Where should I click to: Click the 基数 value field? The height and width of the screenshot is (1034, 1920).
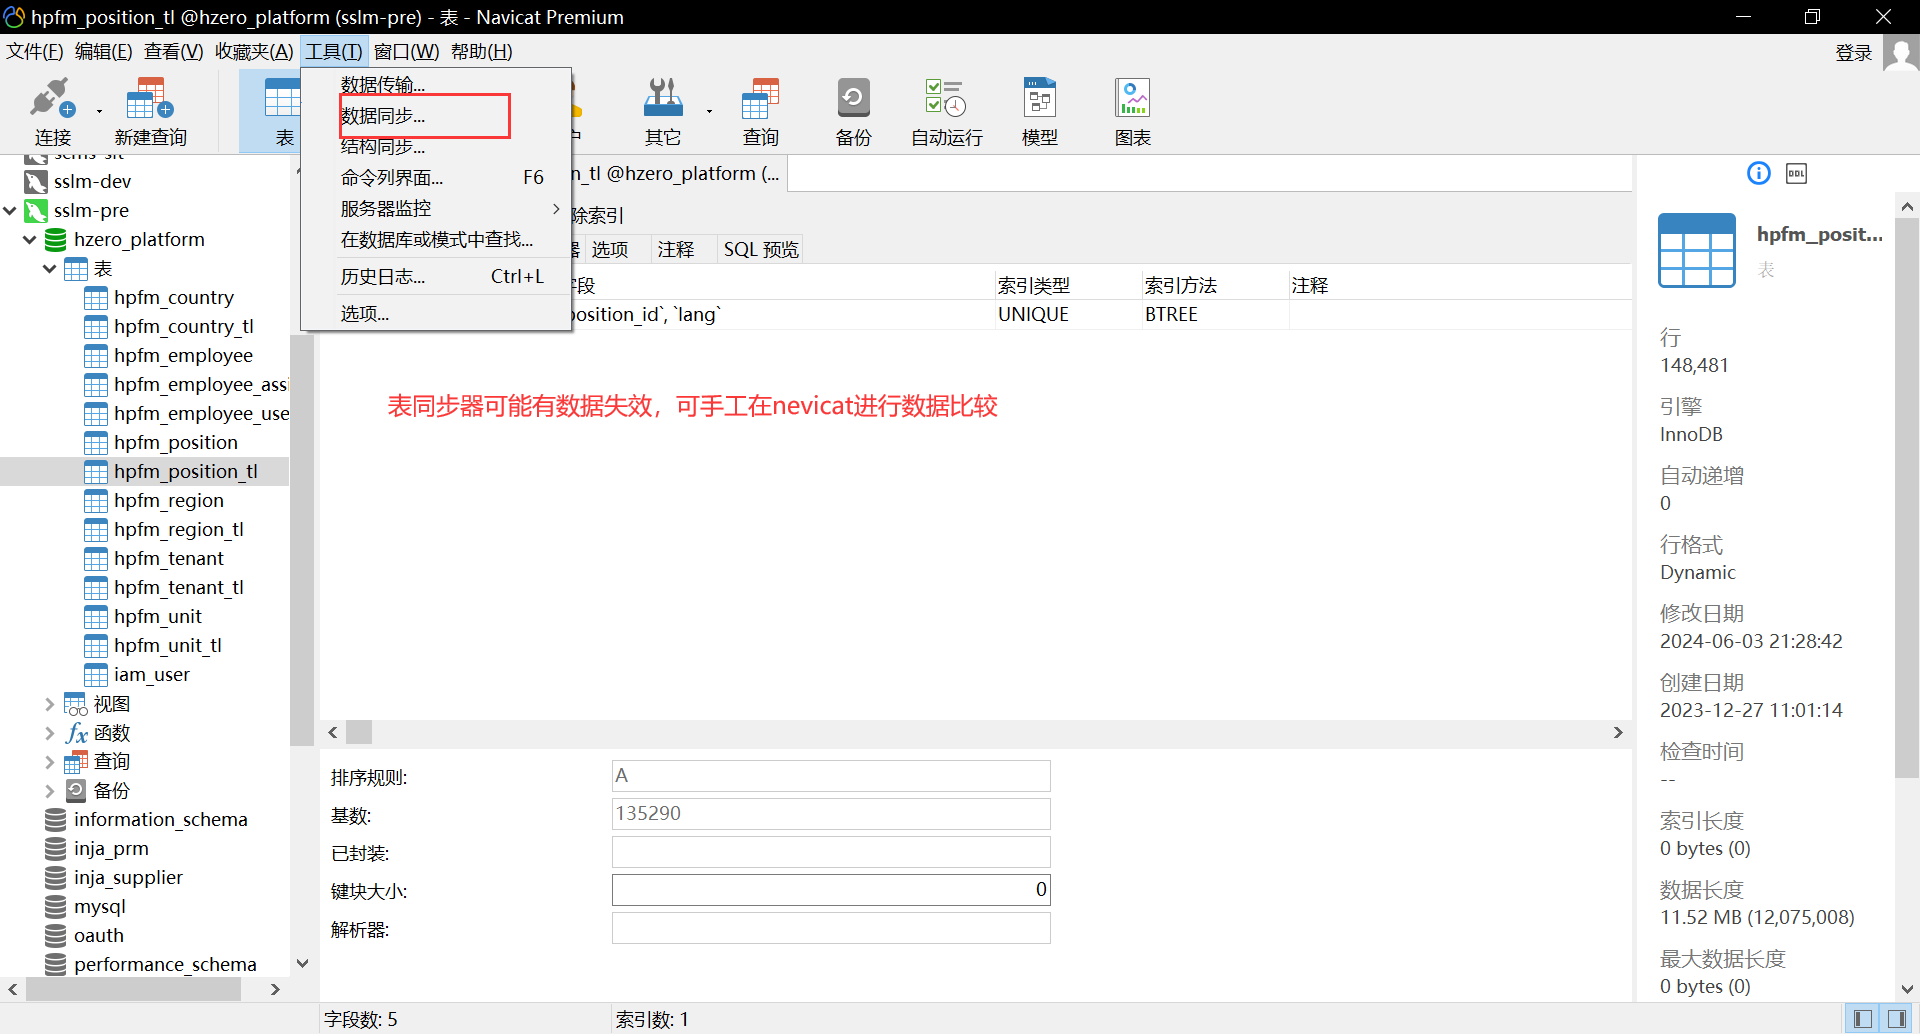(831, 814)
